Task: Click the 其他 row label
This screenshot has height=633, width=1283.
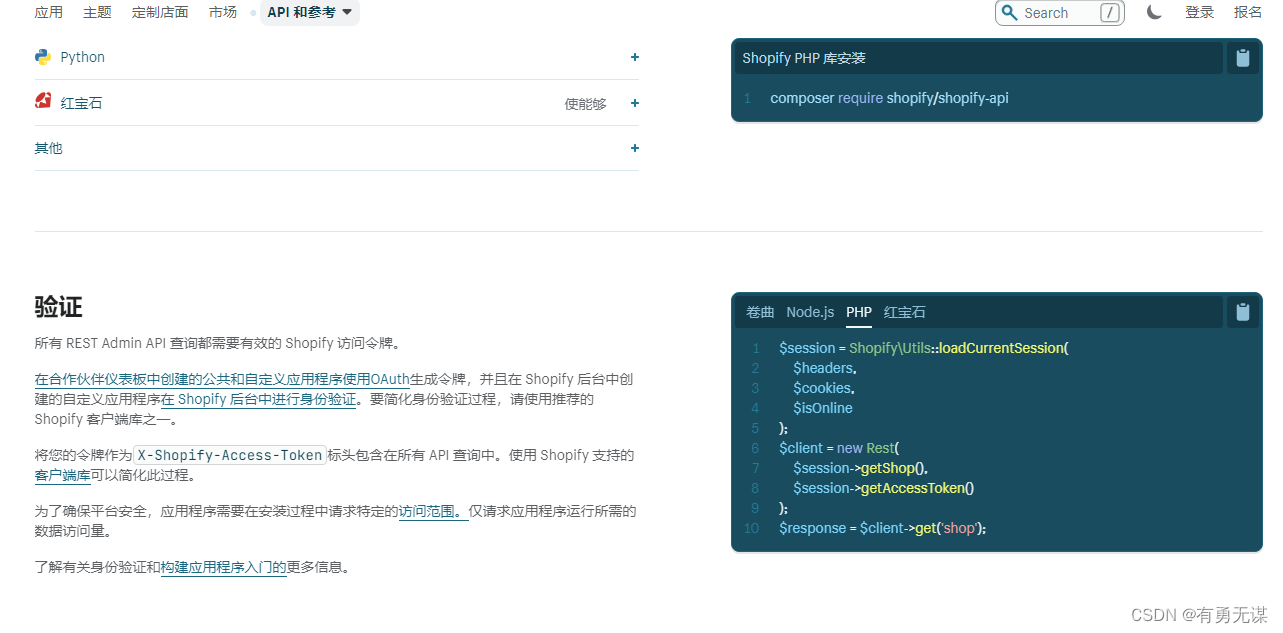Action: click(48, 148)
